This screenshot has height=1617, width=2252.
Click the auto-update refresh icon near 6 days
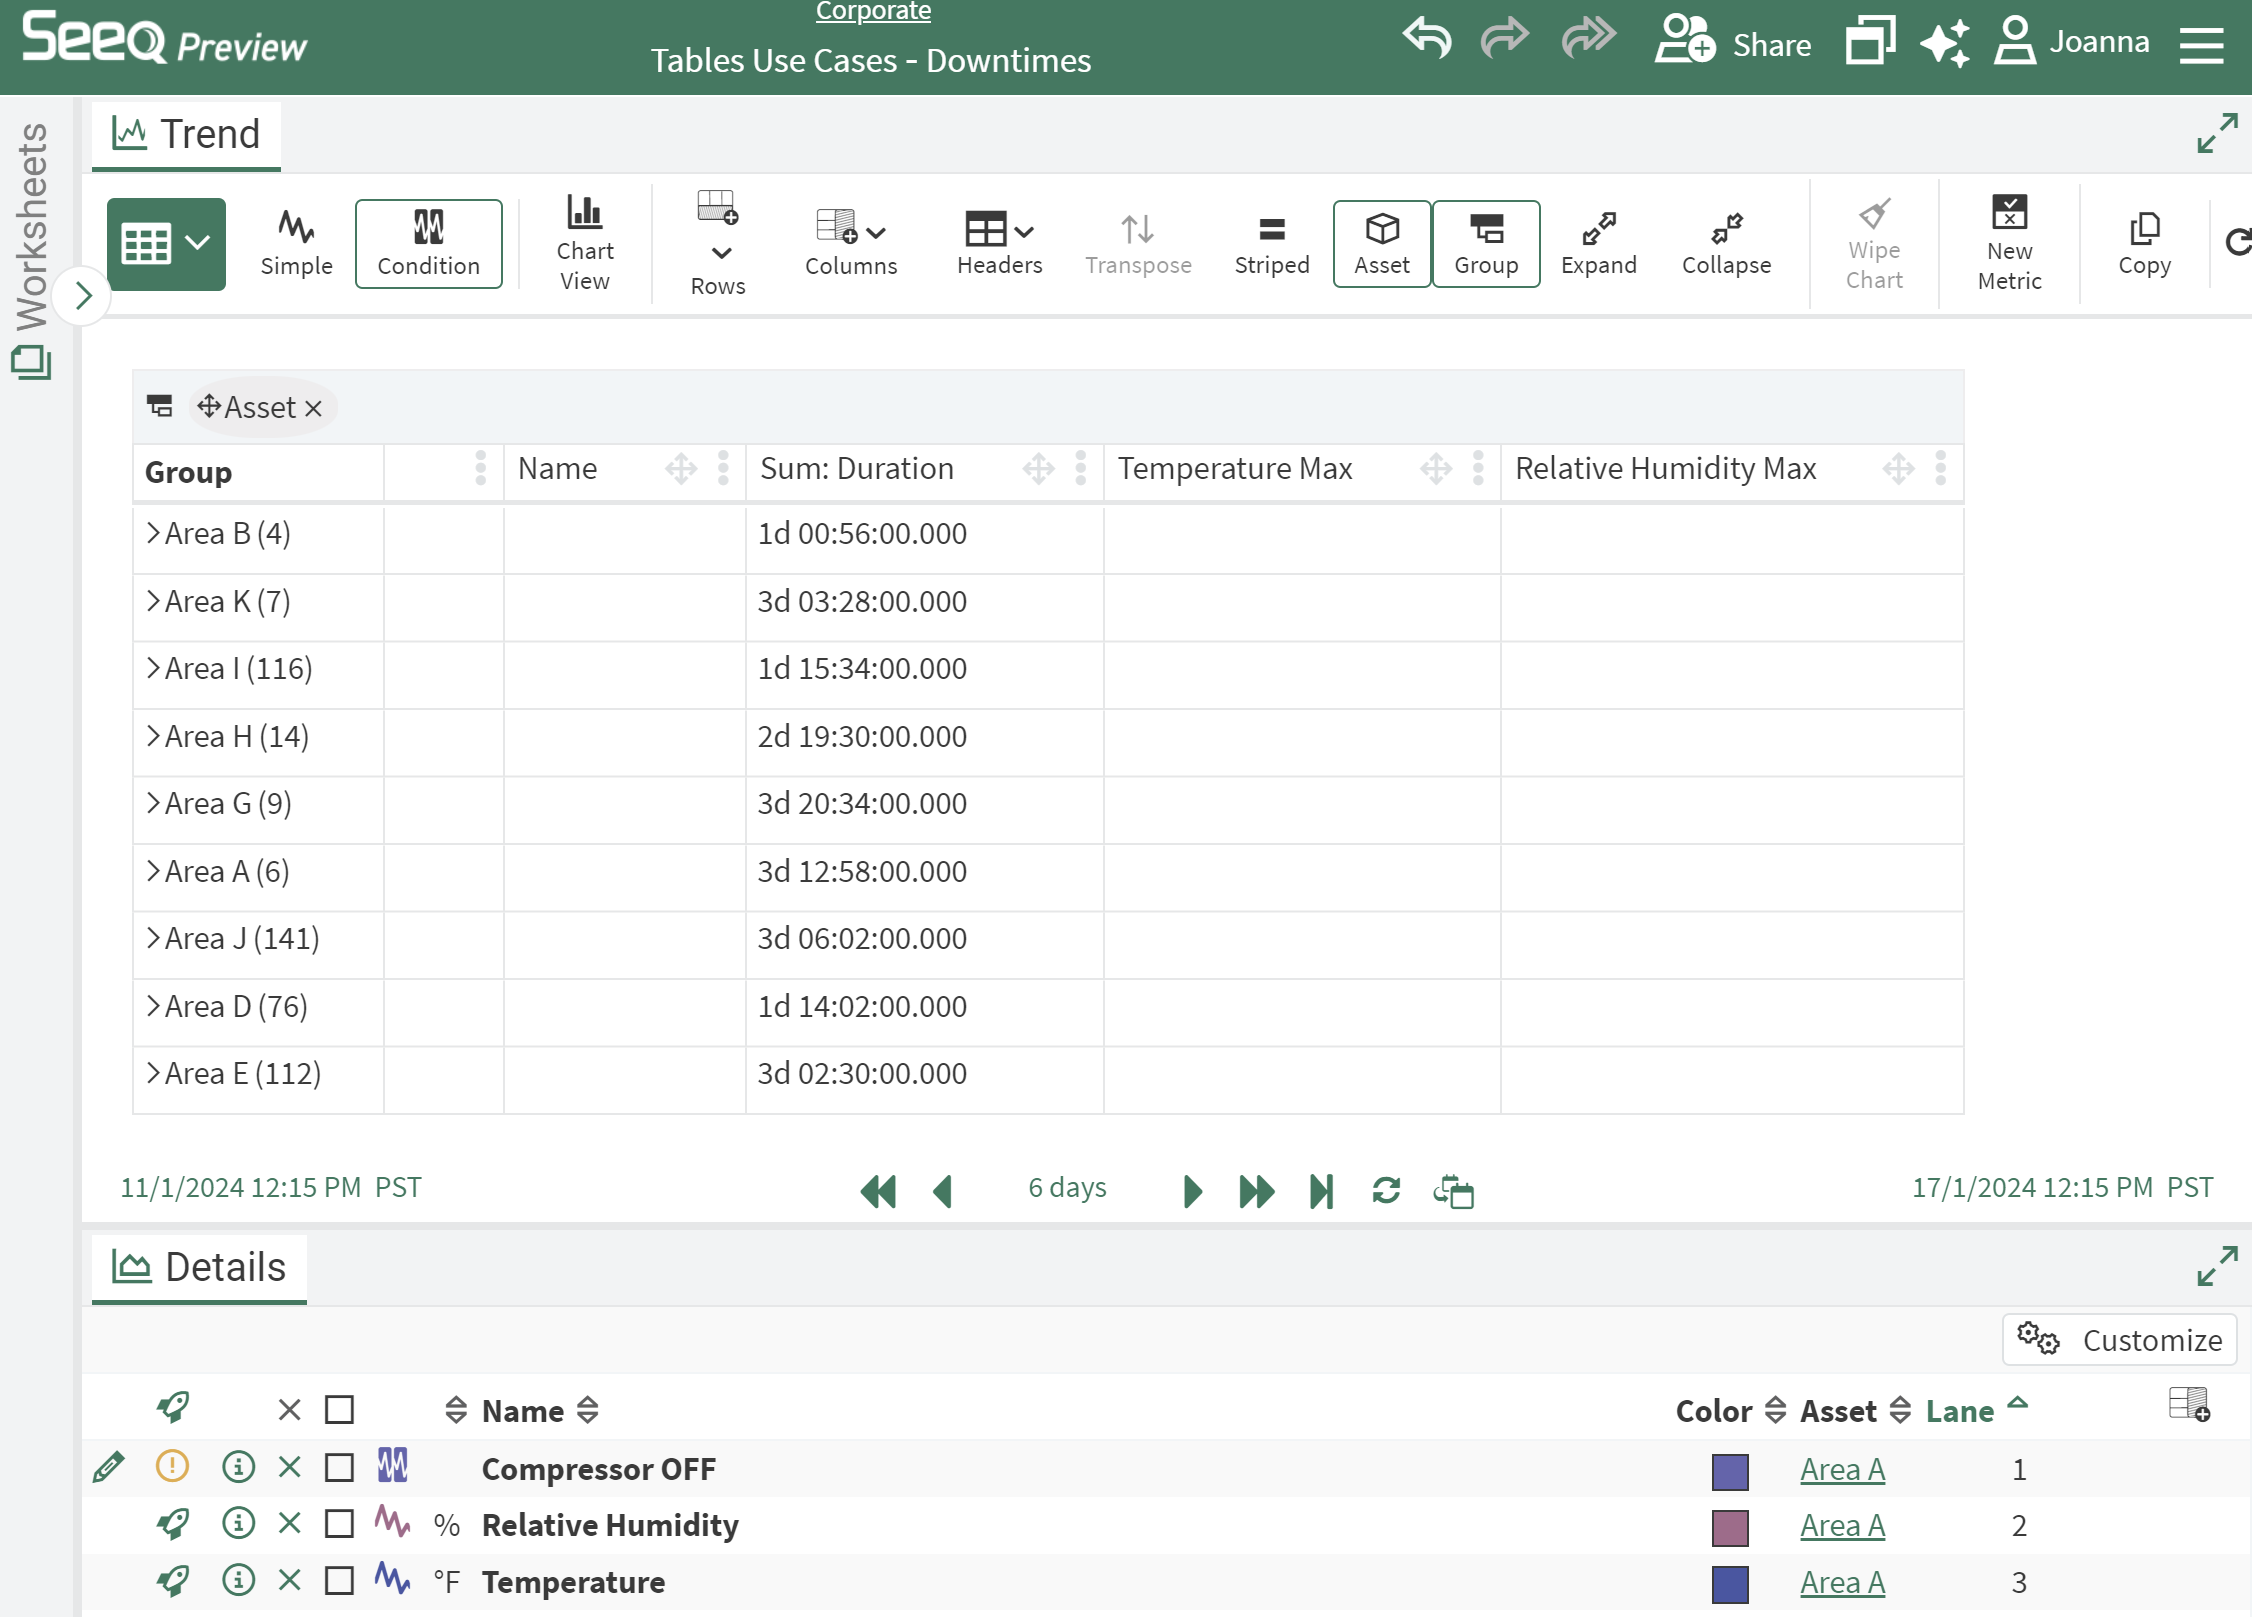click(x=1386, y=1190)
